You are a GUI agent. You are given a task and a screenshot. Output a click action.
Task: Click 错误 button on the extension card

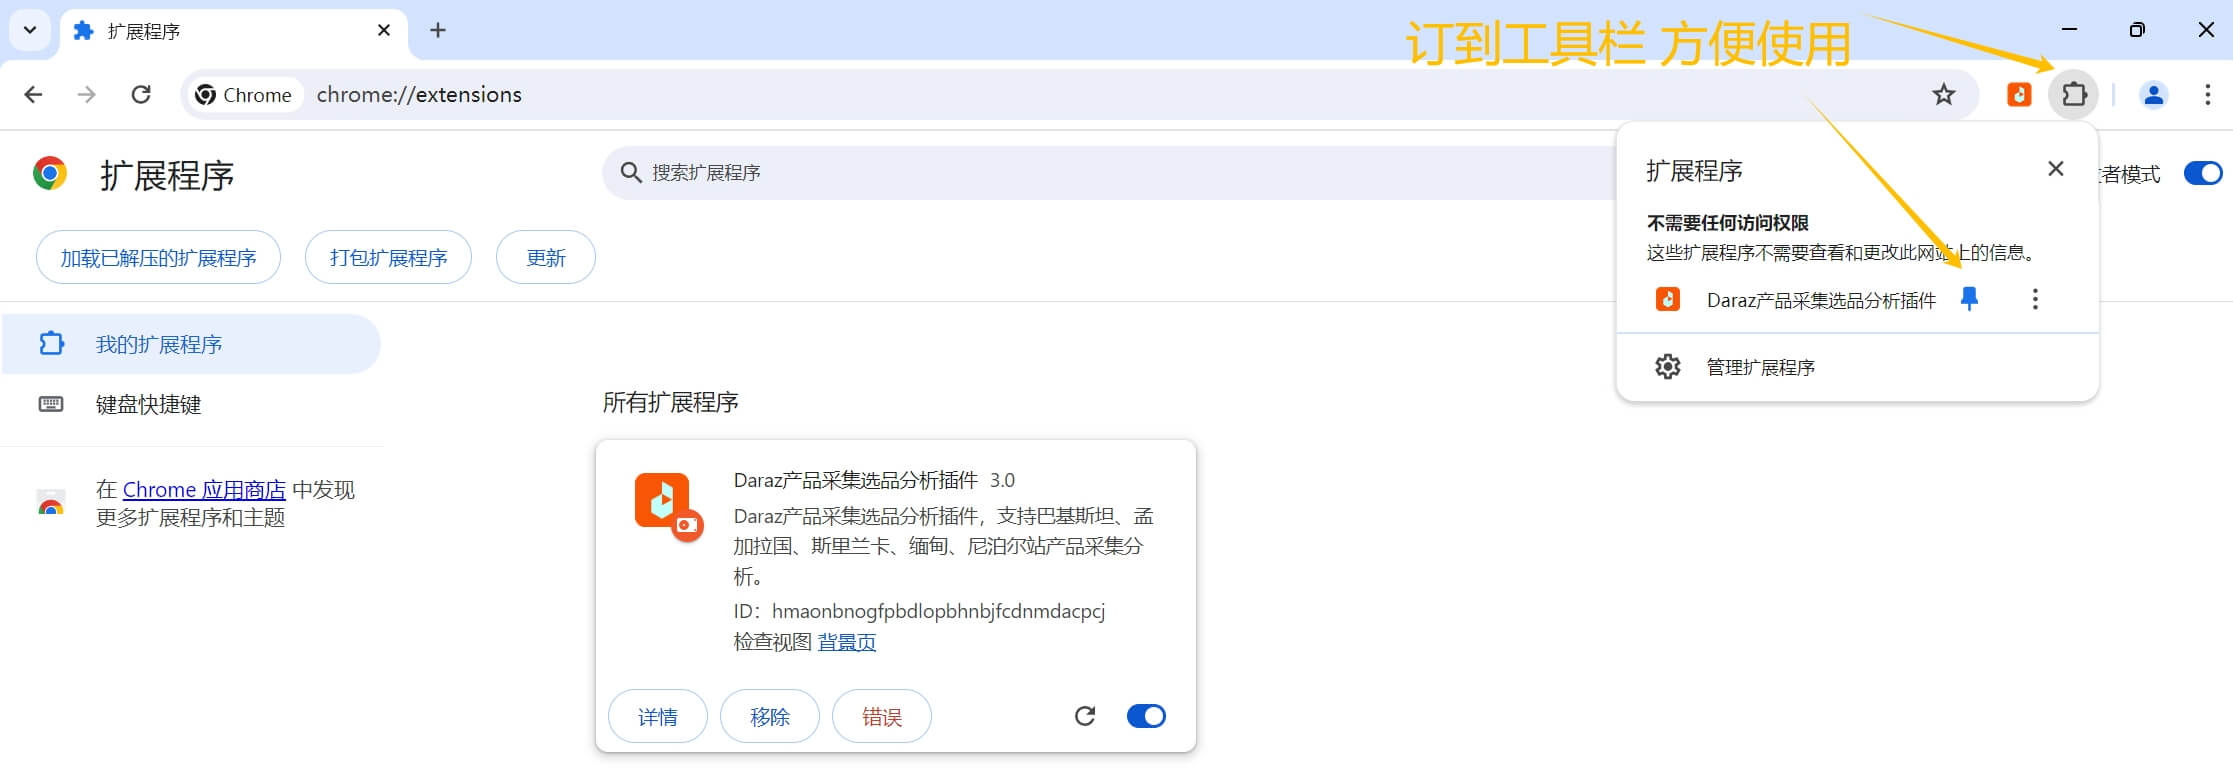pos(882,716)
